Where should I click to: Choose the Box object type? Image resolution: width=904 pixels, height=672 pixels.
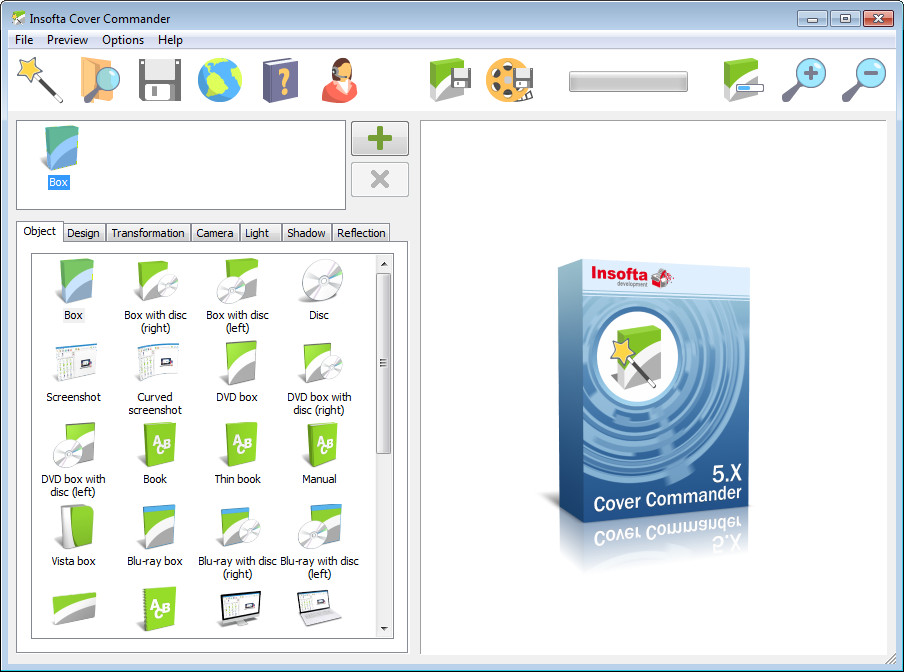coord(74,290)
